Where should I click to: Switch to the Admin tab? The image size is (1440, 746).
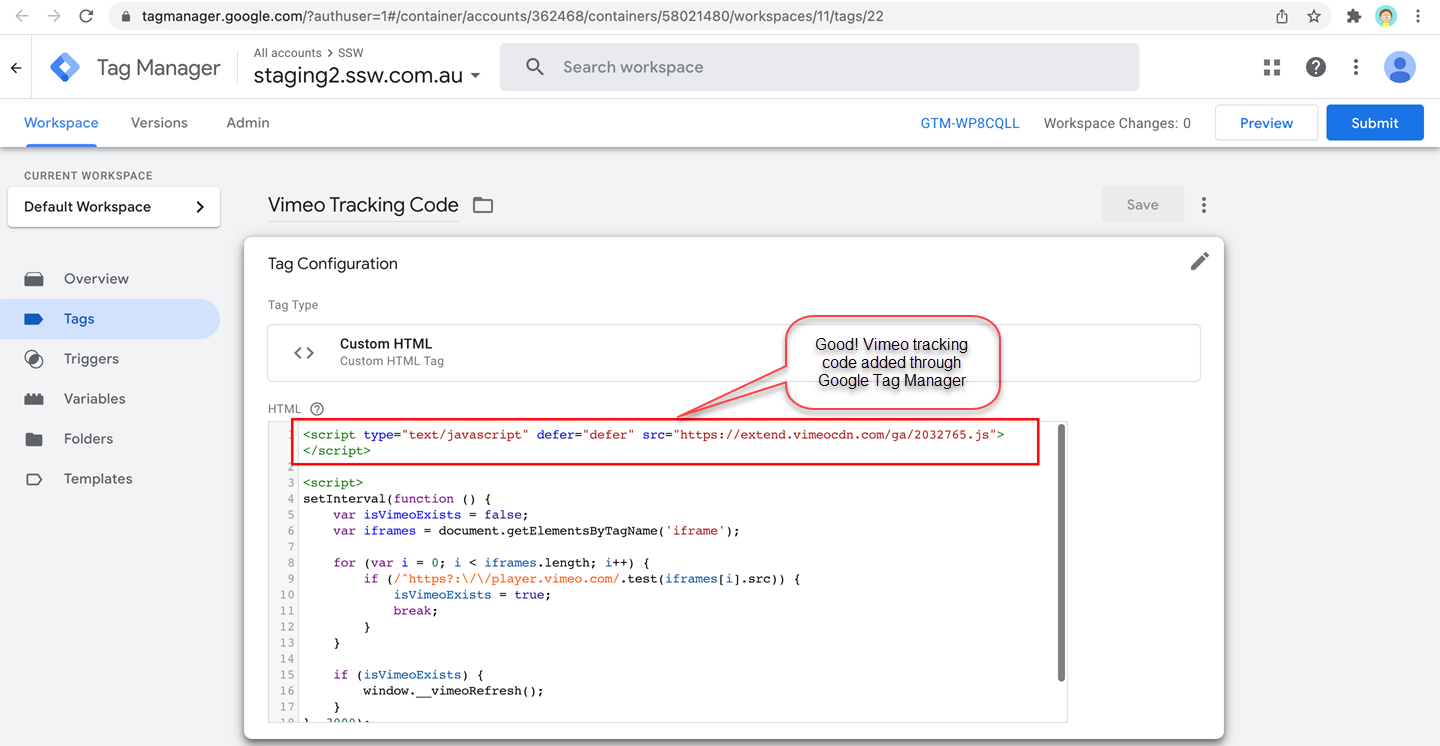coord(247,123)
